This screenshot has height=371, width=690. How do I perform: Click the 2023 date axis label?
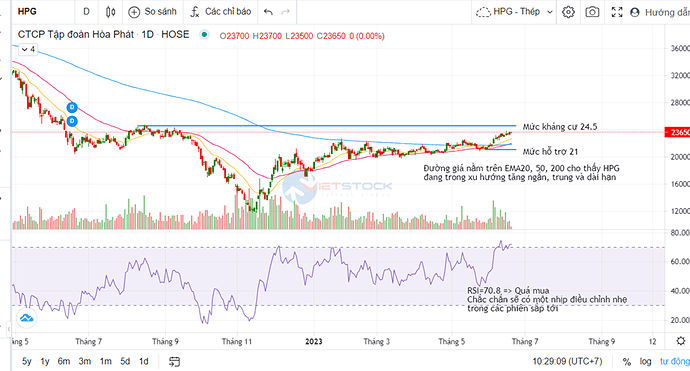point(314,342)
